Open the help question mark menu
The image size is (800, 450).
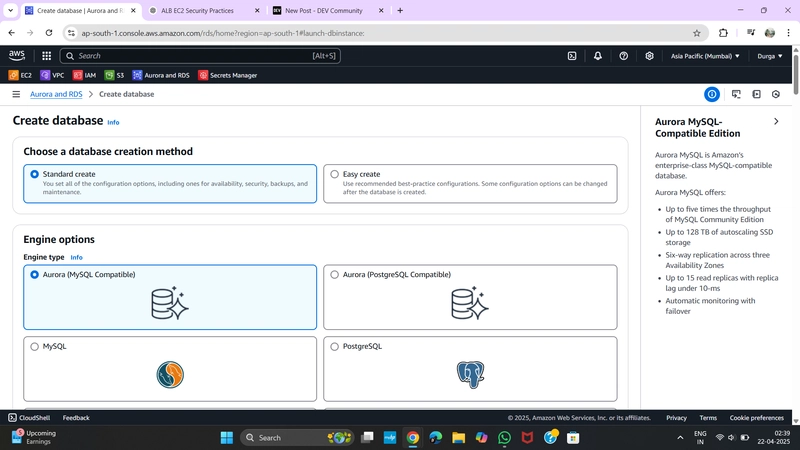coord(623,56)
